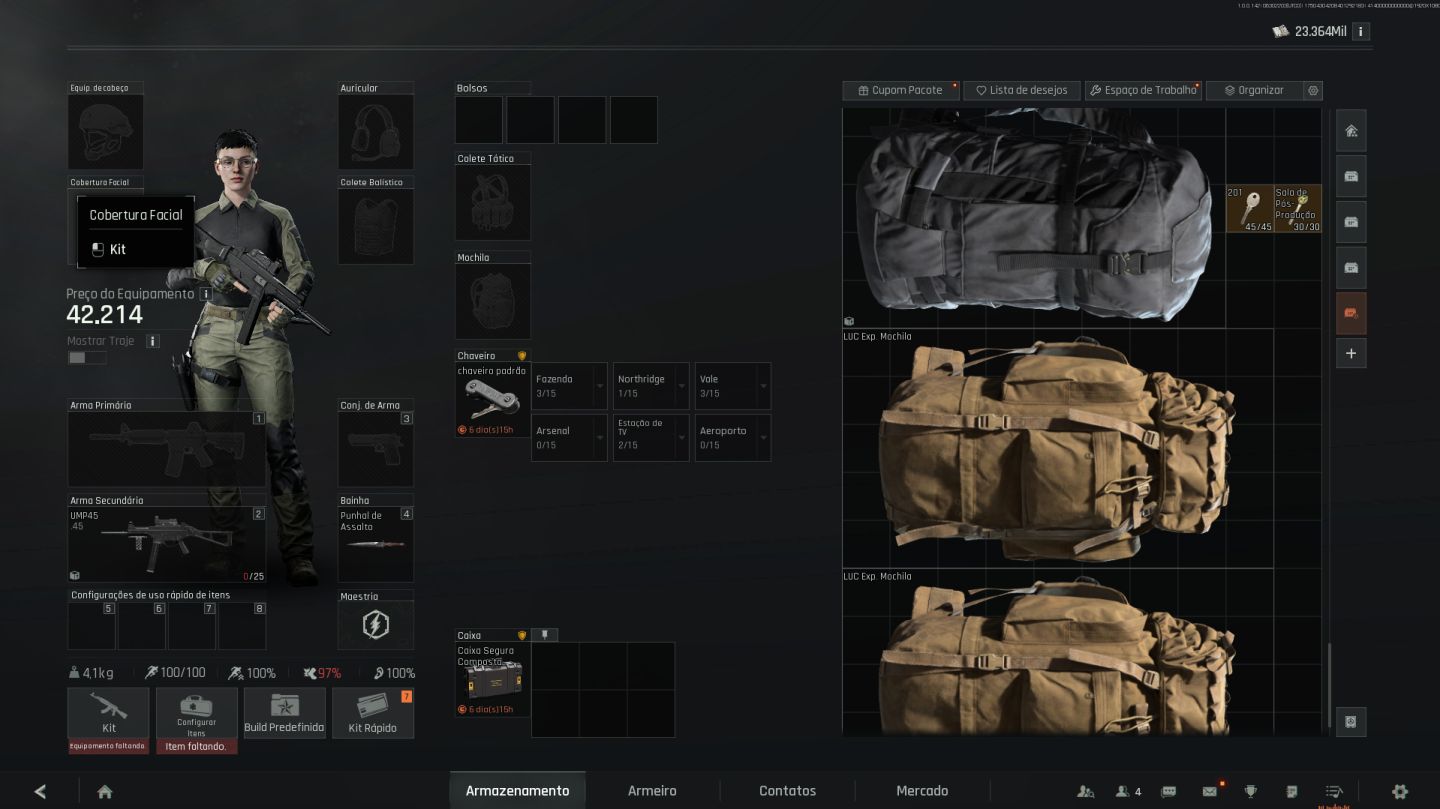Select the UMP45 secondary weapon slot

tap(167, 545)
